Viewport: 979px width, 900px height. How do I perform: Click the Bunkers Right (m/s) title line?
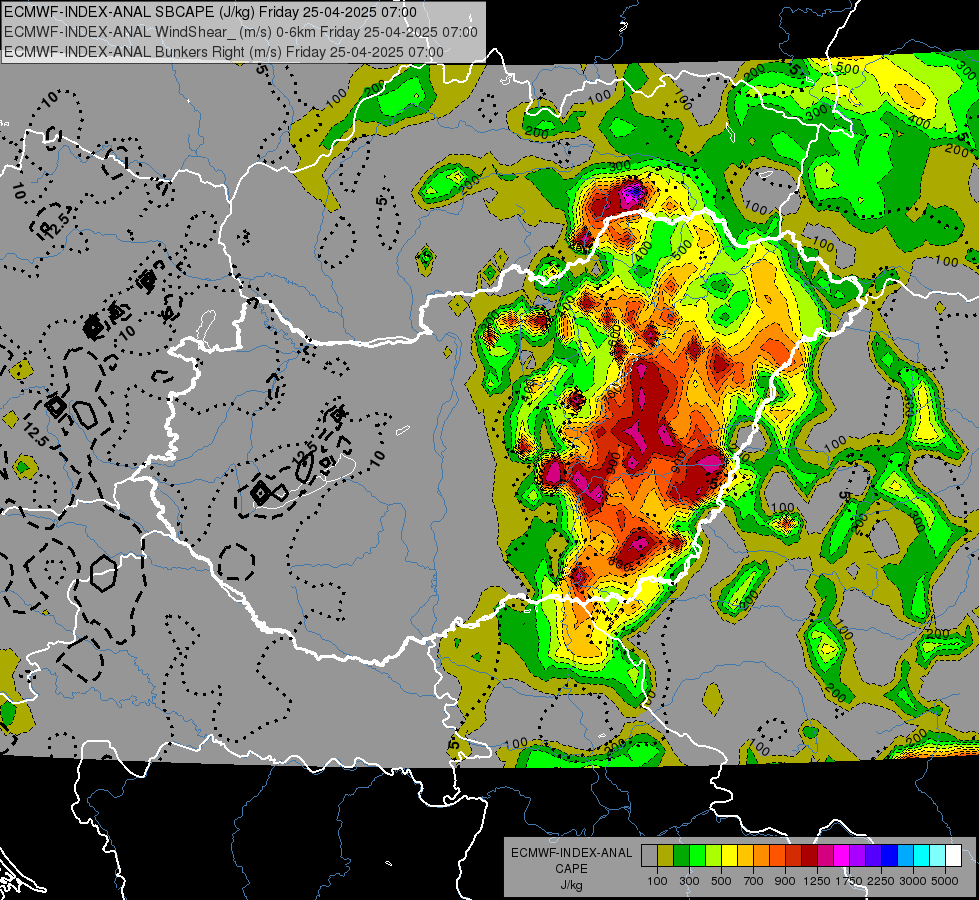[224, 52]
